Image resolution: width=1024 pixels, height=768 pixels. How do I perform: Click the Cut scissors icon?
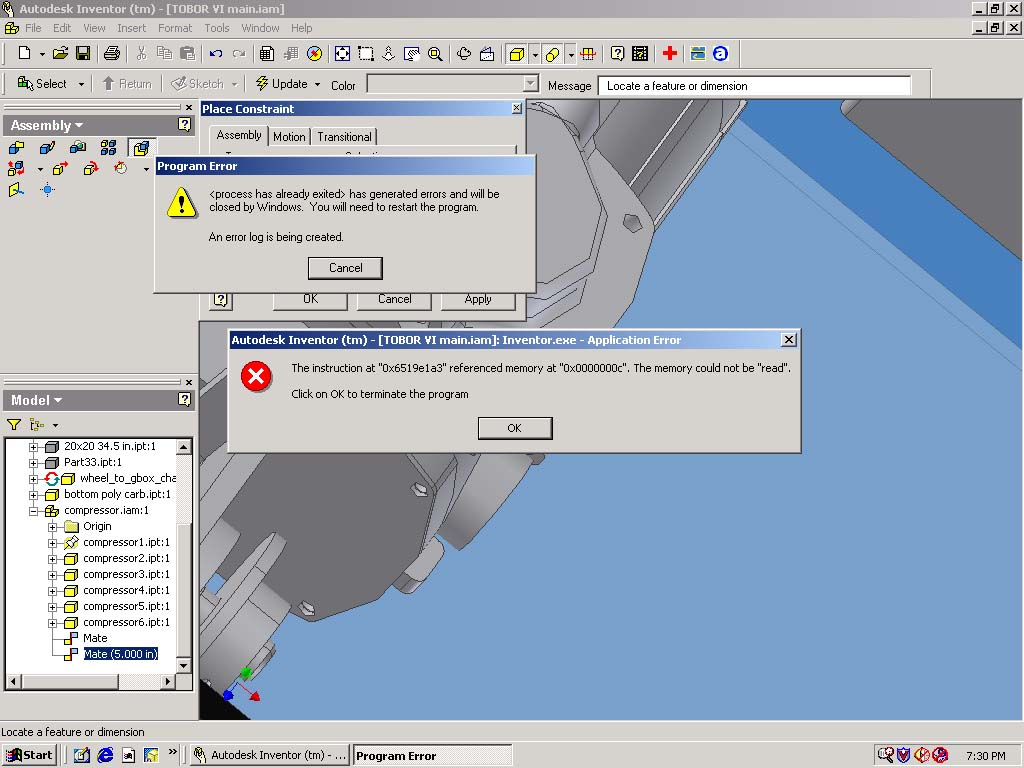click(x=141, y=54)
